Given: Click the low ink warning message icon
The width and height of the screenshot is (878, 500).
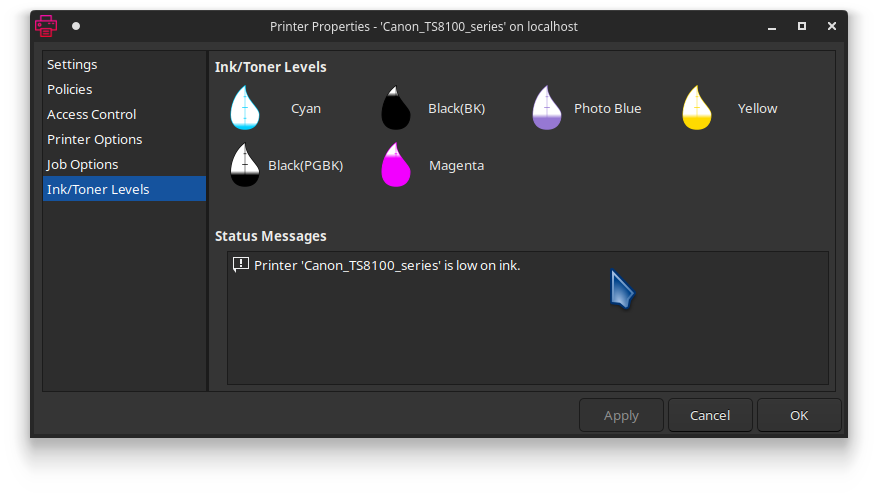Looking at the screenshot, I should pos(241,264).
